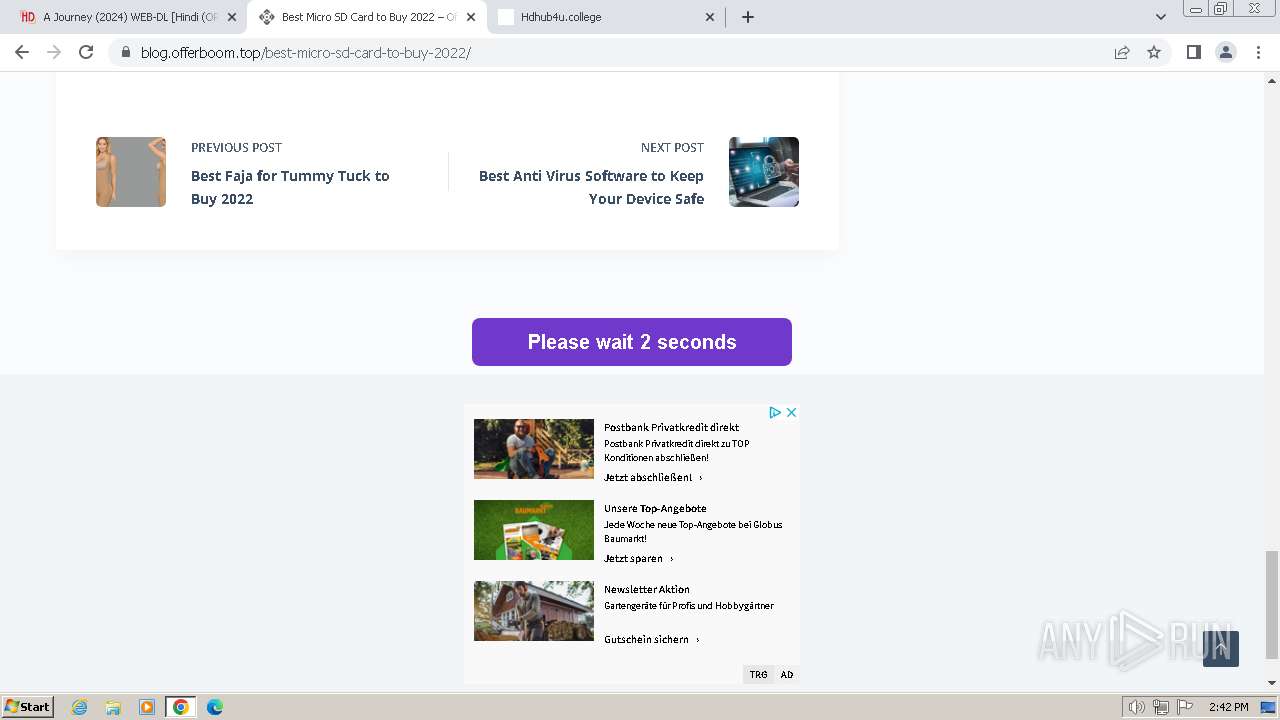Viewport: 1280px width, 720px height.
Task: Click the 2:42 PM system clock
Action: [1228, 707]
